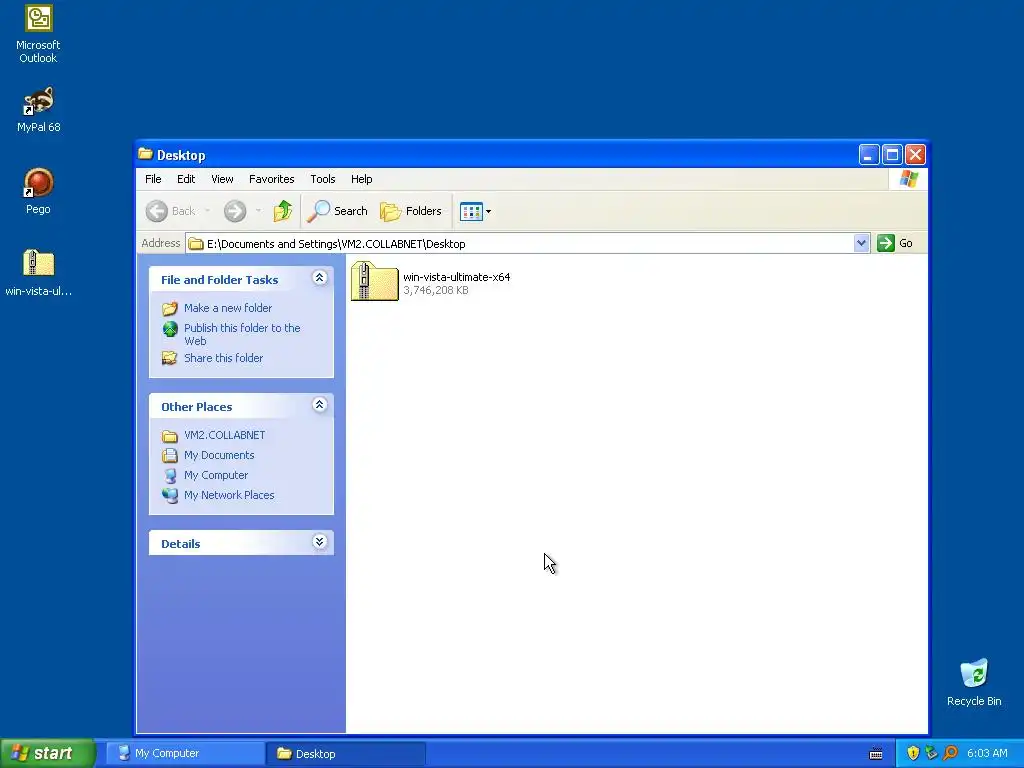Open the Search pane
1024x768 pixels.
[338, 211]
